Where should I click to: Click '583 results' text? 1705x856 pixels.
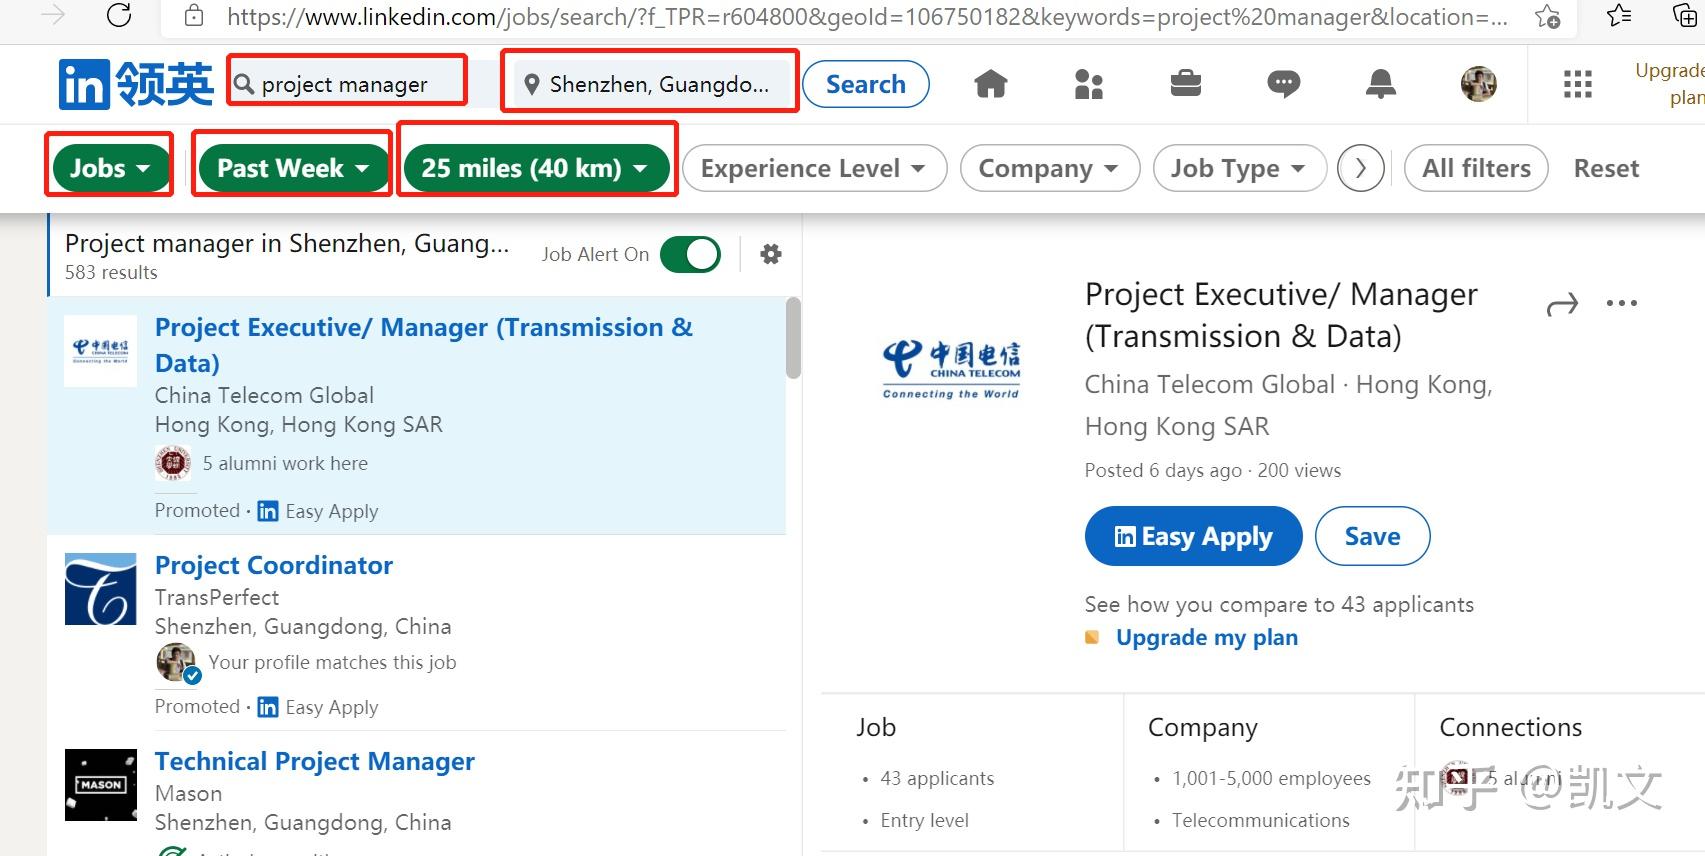coord(111,272)
